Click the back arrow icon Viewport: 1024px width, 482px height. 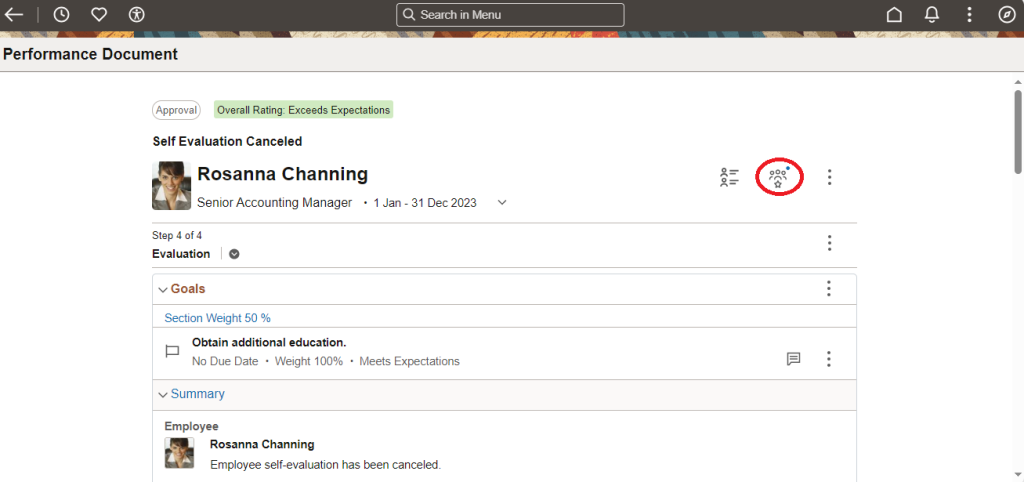pyautogui.click(x=14, y=15)
